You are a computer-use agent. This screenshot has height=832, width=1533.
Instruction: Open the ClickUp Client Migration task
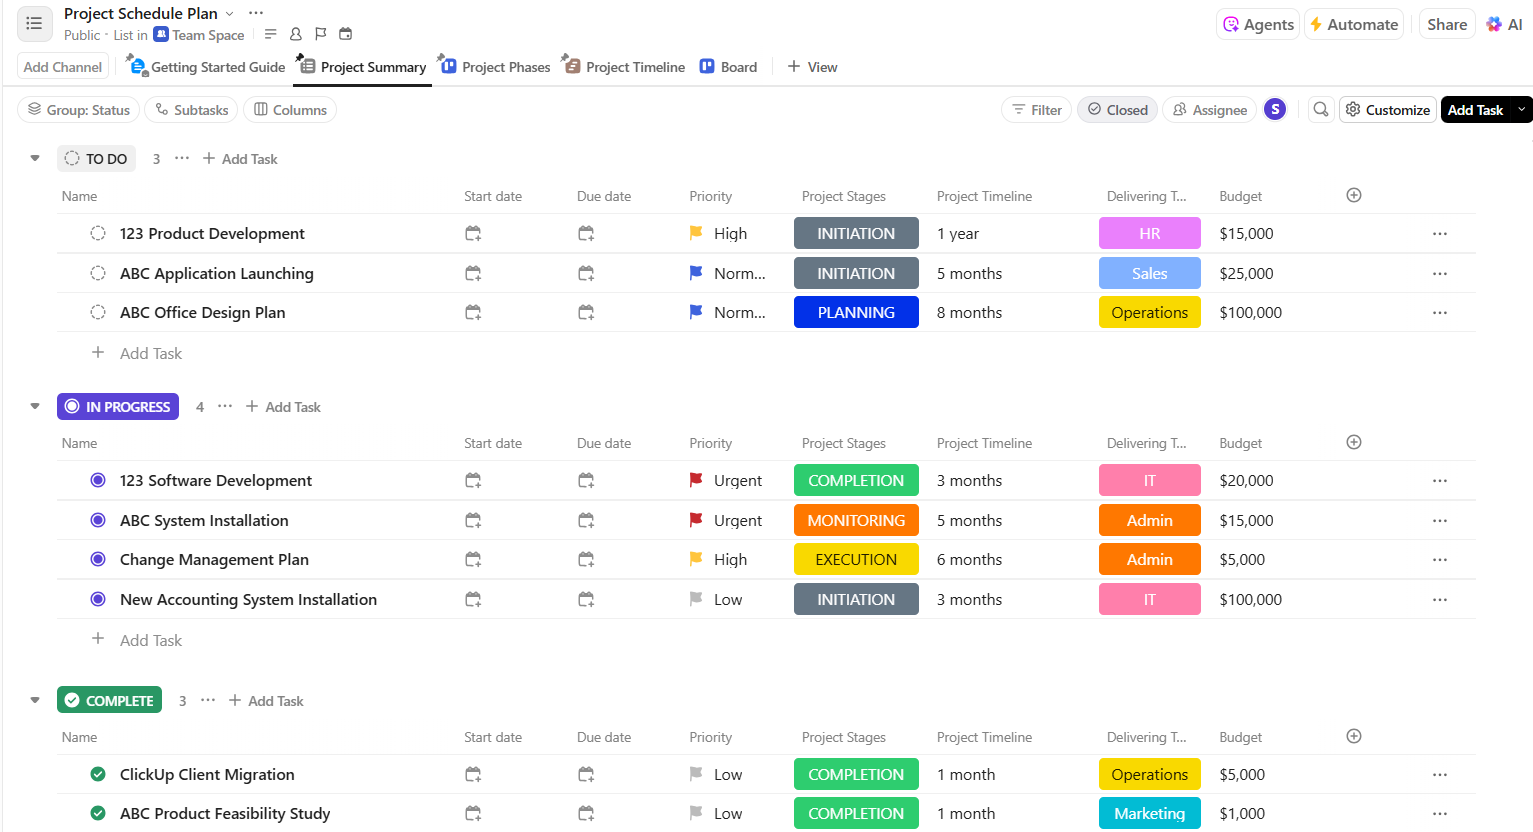pos(207,775)
